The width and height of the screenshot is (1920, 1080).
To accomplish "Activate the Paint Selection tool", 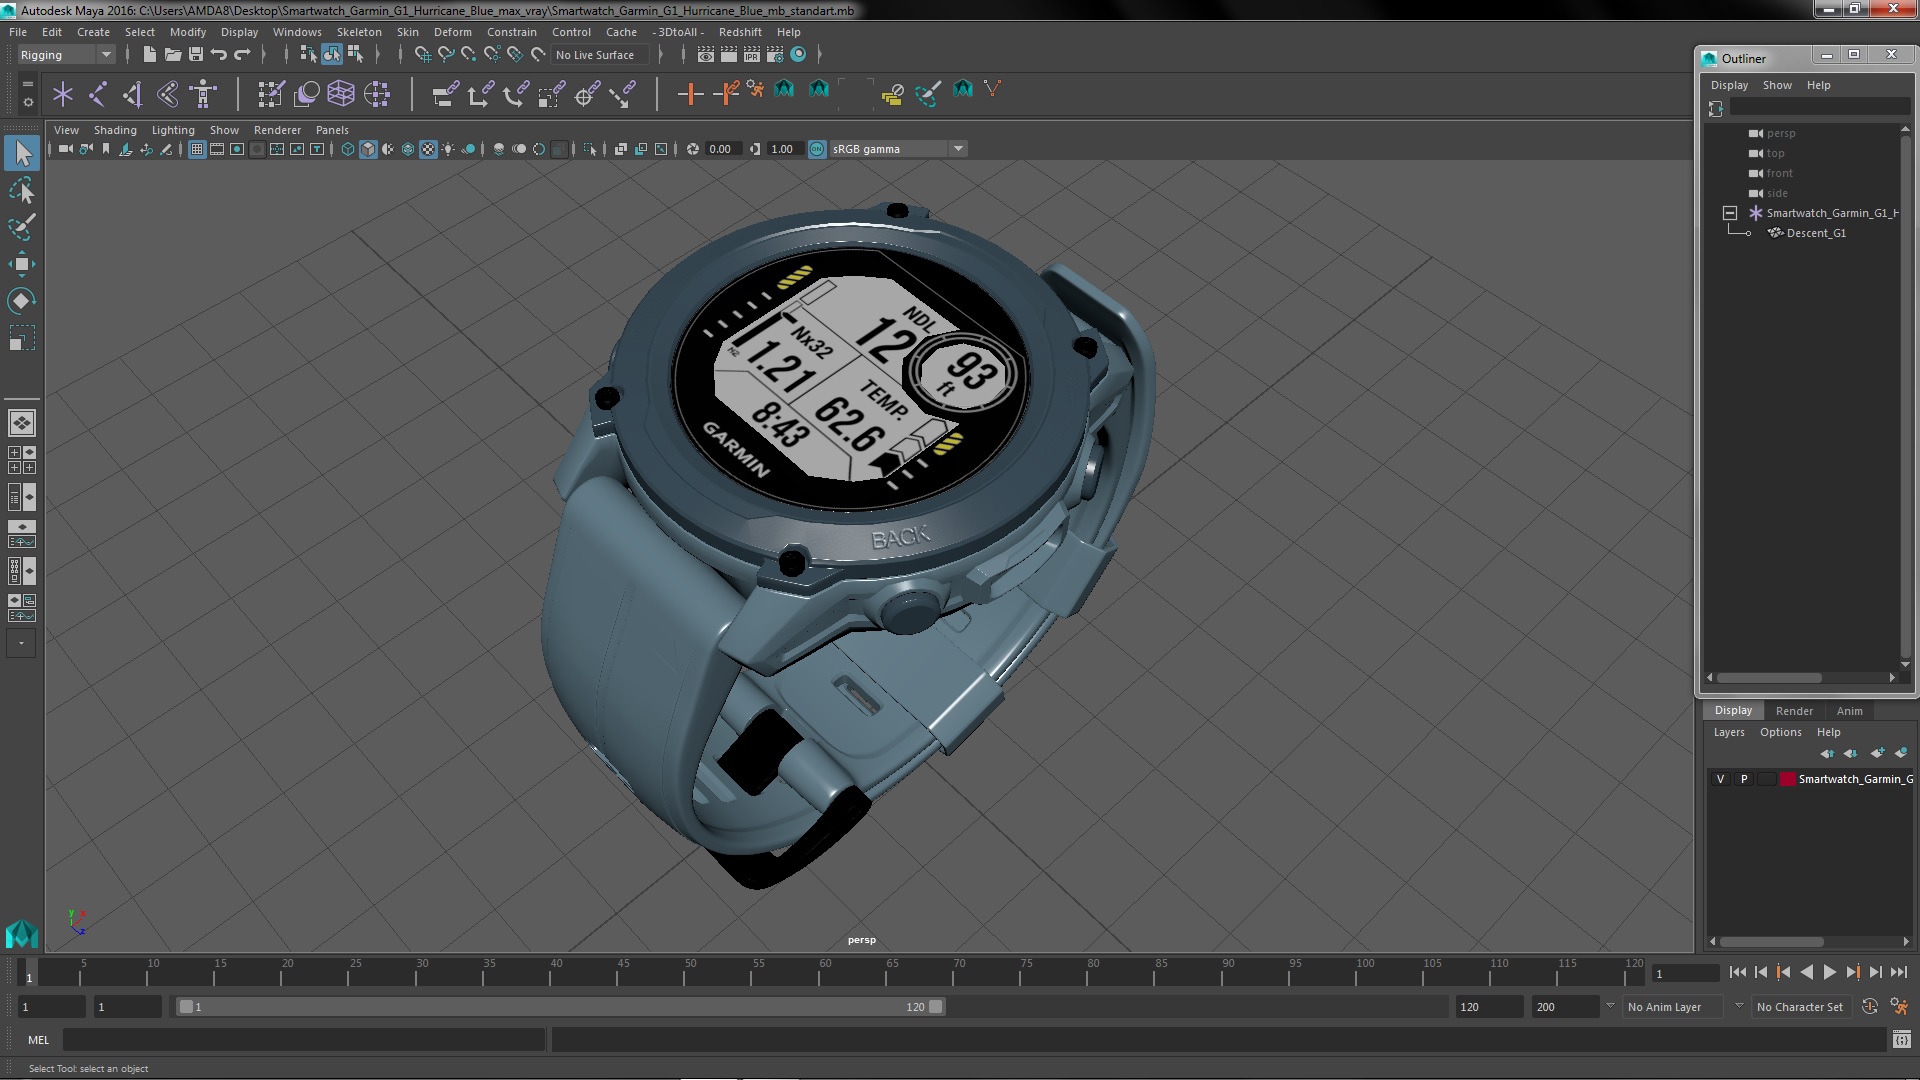I will click(x=21, y=227).
